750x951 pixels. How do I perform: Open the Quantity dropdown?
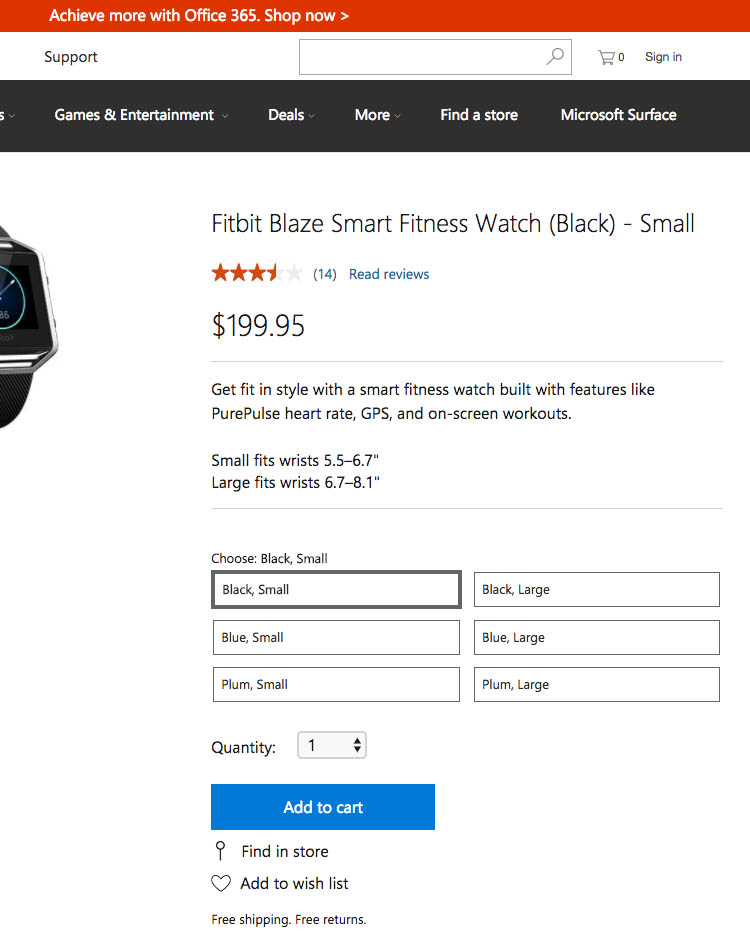pyautogui.click(x=332, y=746)
